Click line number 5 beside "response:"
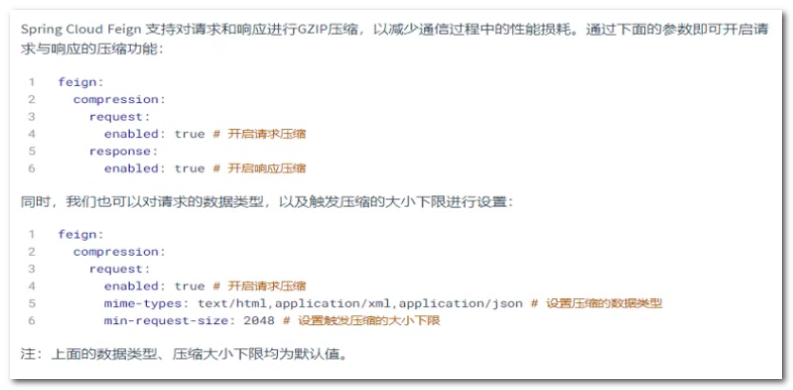 pos(32,151)
